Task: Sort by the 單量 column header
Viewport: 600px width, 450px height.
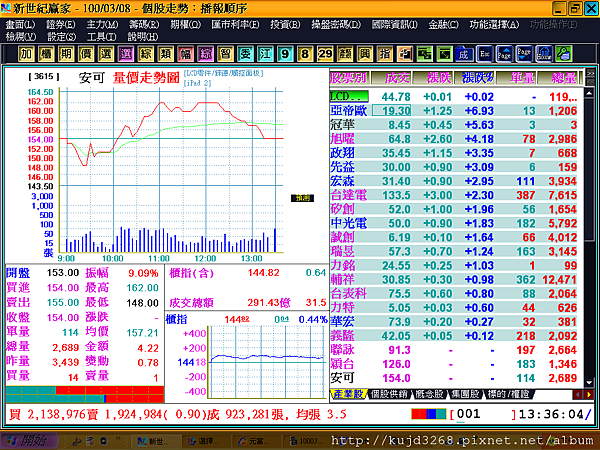Action: coord(516,78)
